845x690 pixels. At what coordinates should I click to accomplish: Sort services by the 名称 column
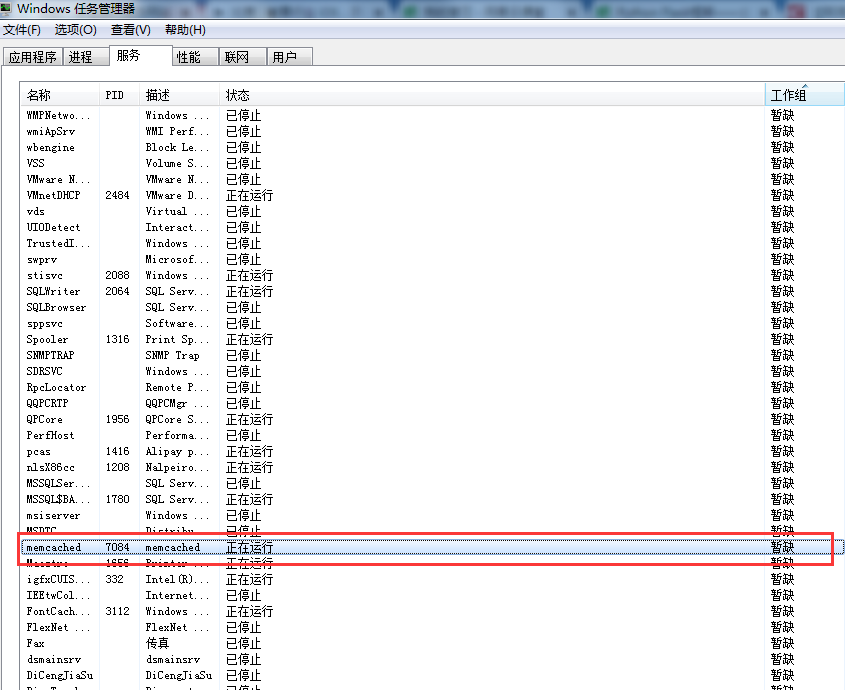pyautogui.click(x=40, y=94)
